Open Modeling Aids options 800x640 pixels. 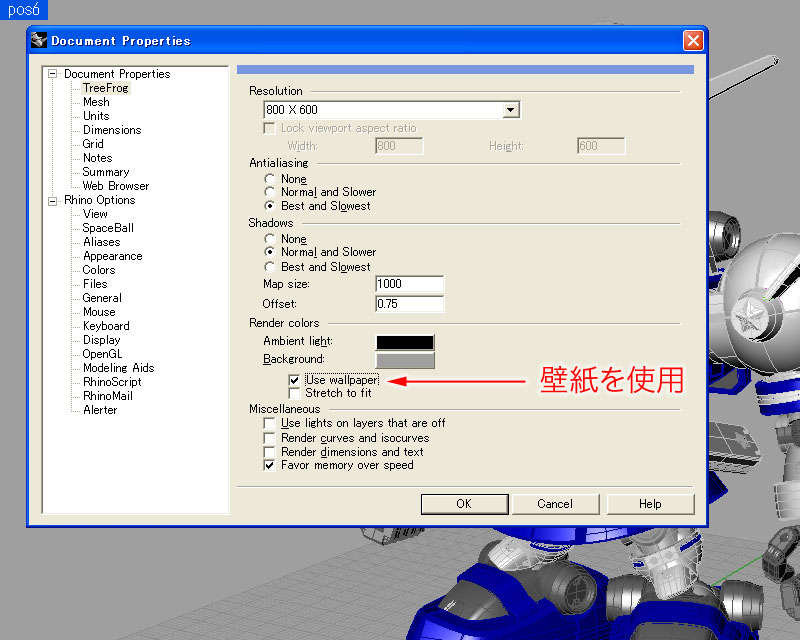pos(118,368)
